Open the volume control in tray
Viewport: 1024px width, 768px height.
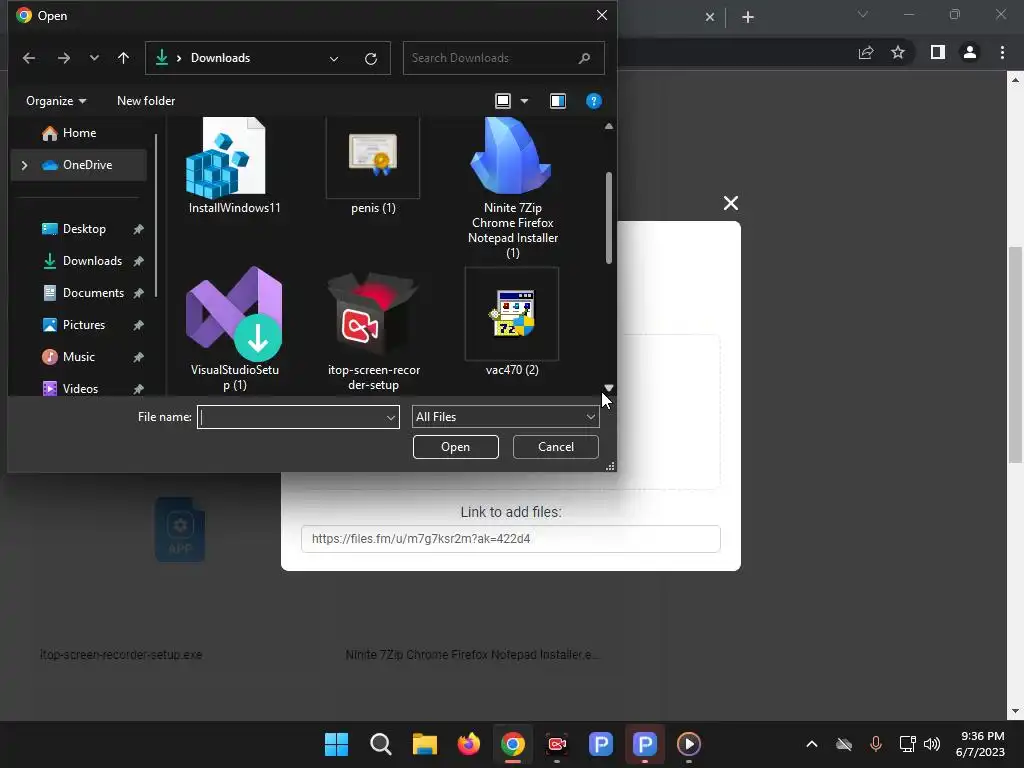[932, 744]
